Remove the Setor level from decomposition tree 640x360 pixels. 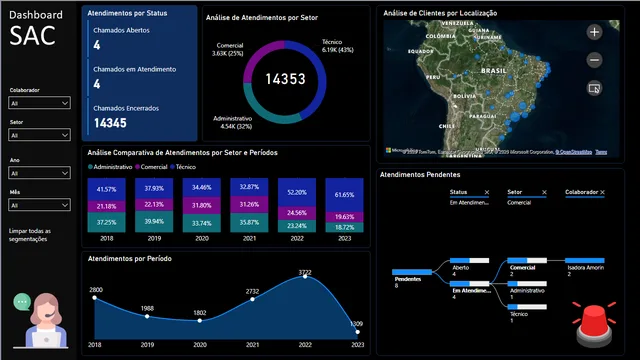coord(544,192)
